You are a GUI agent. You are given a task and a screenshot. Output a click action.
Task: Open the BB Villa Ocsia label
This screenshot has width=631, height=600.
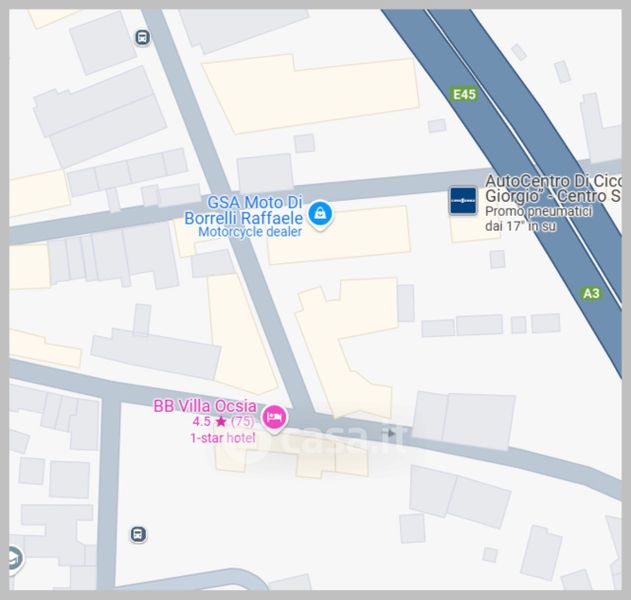coord(205,406)
